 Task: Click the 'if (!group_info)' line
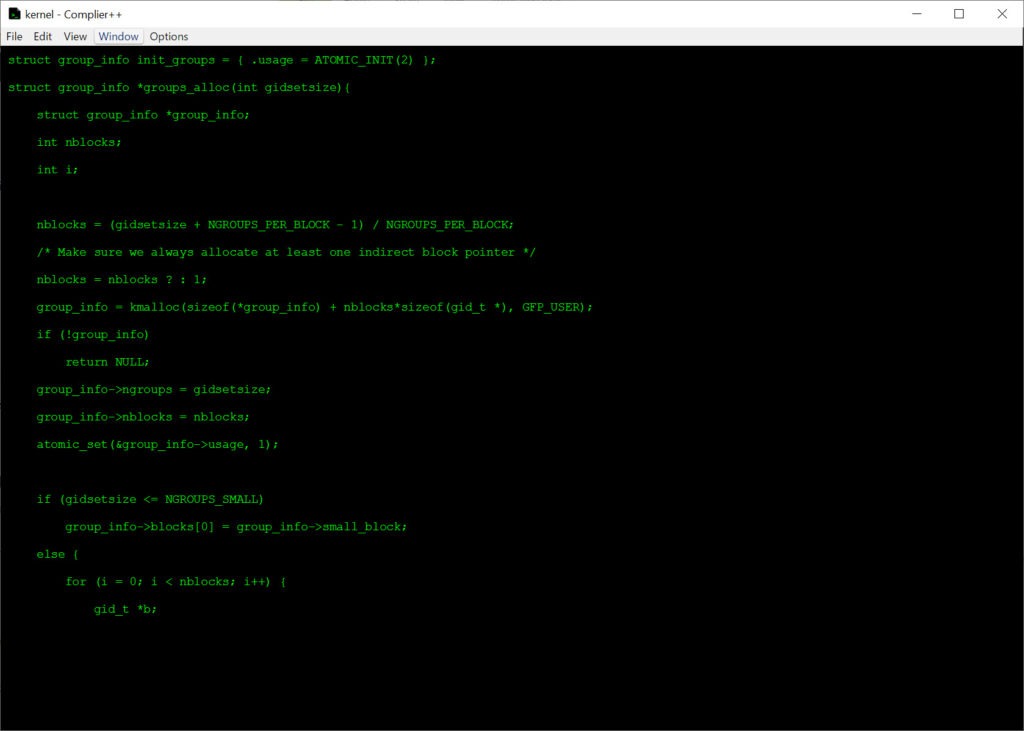(93, 334)
